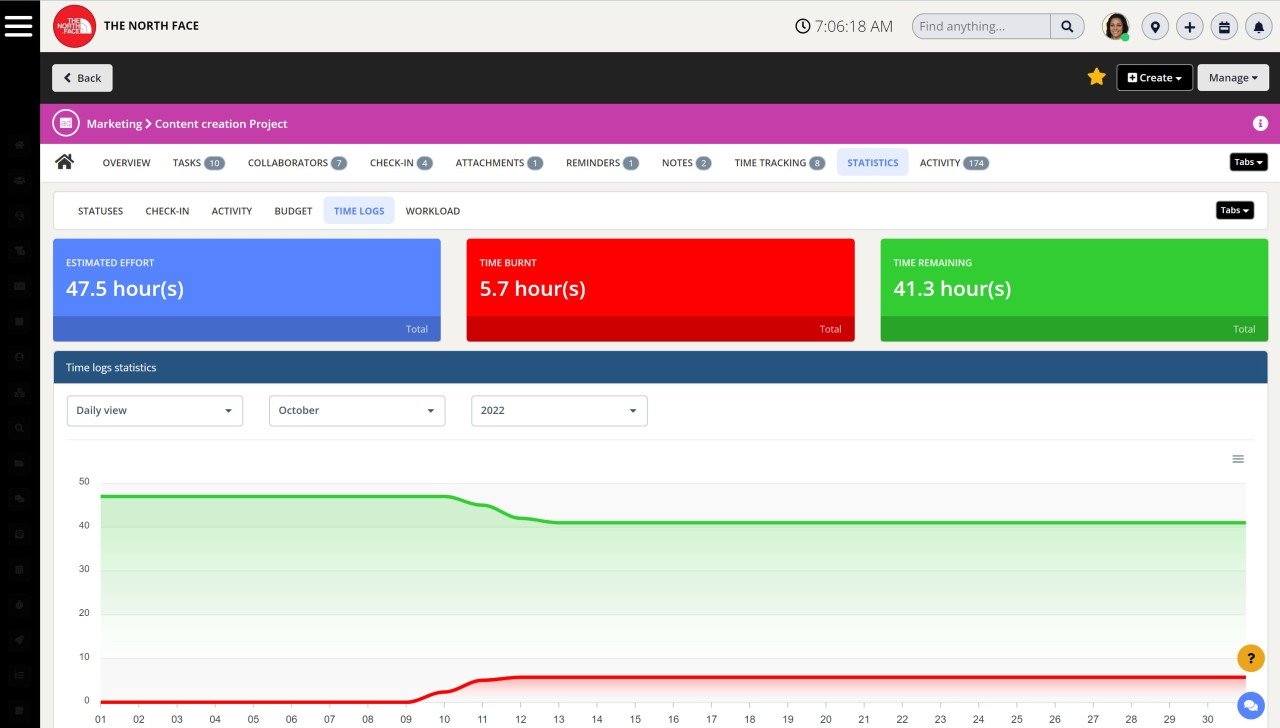Click the yellow help question mark button
This screenshot has width=1280, height=728.
pos(1250,658)
